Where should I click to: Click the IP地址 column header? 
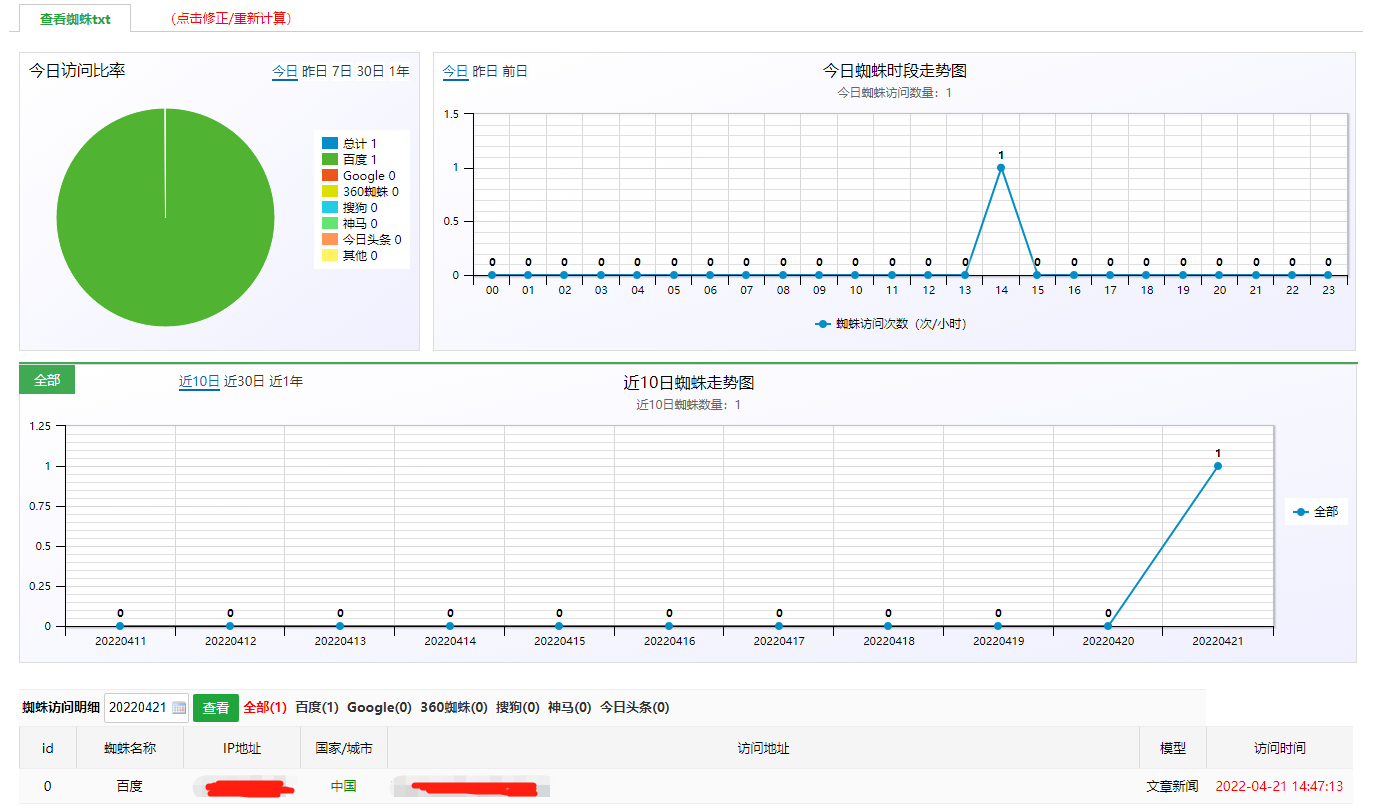[242, 748]
